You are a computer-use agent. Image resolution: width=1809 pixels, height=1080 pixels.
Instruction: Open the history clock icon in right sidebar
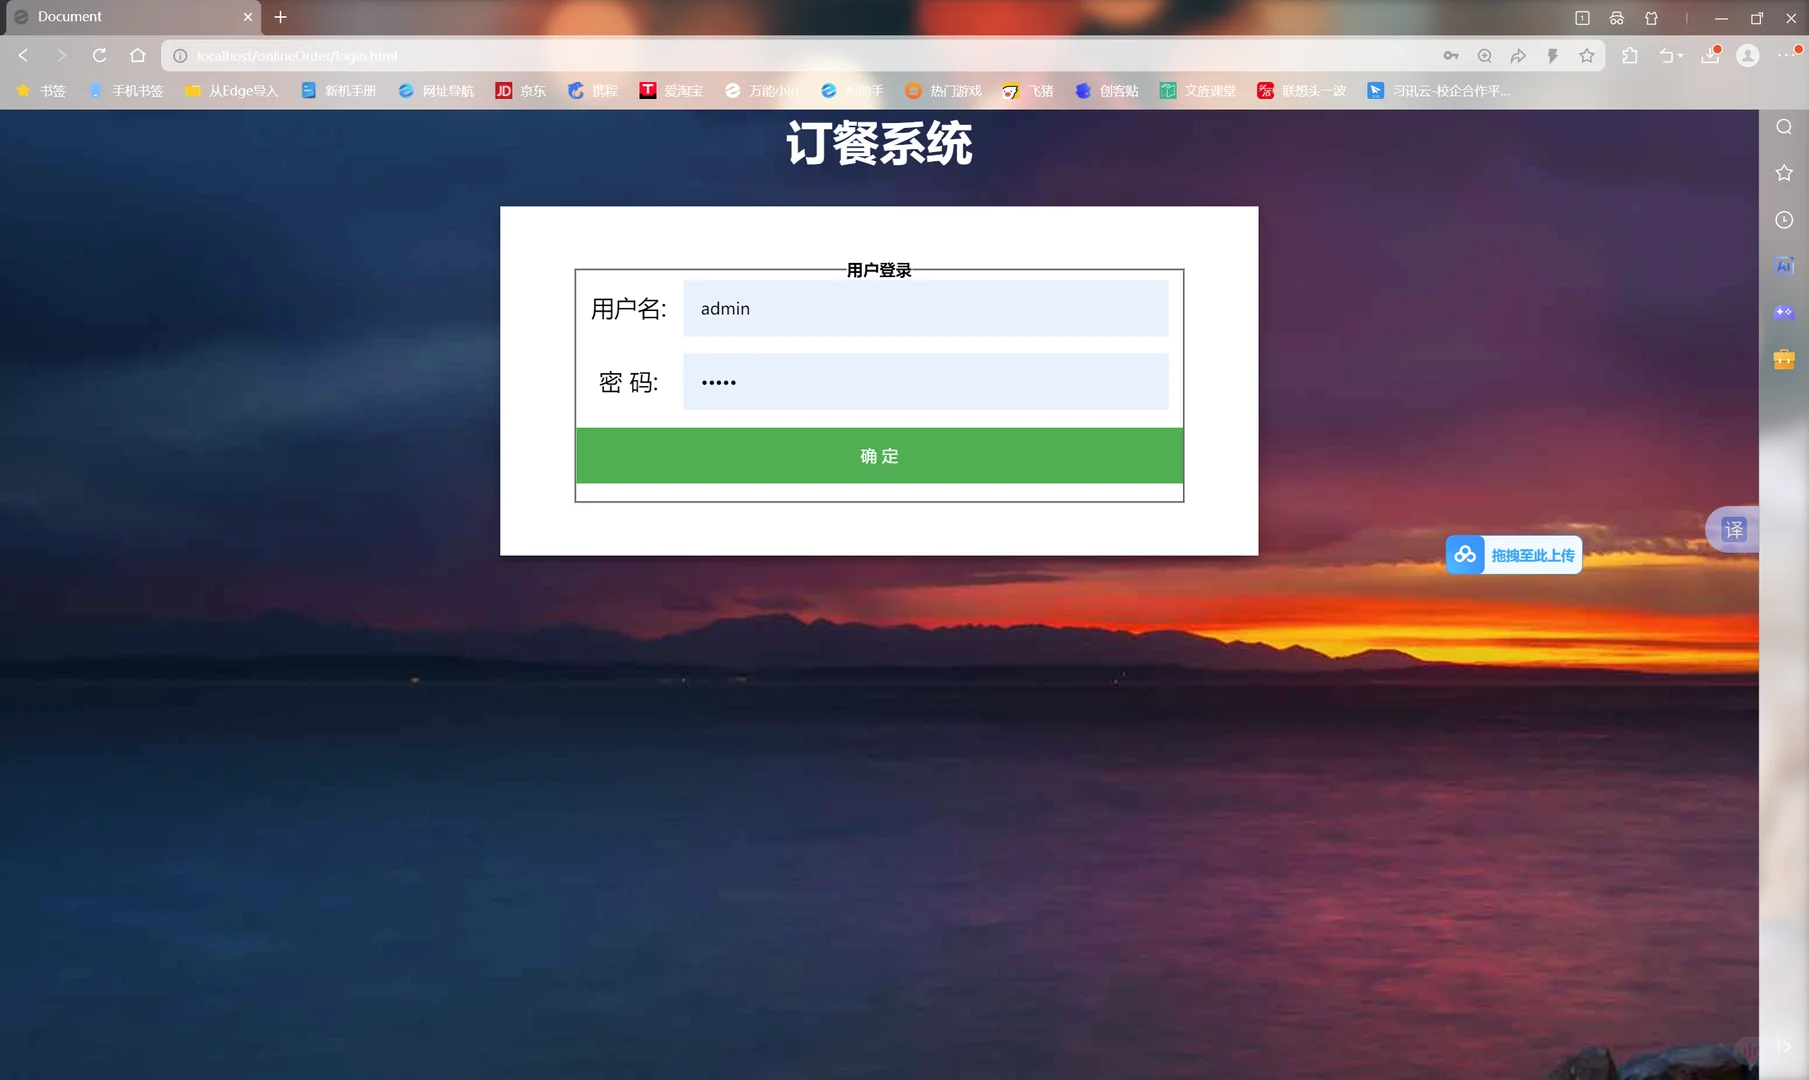coord(1784,219)
